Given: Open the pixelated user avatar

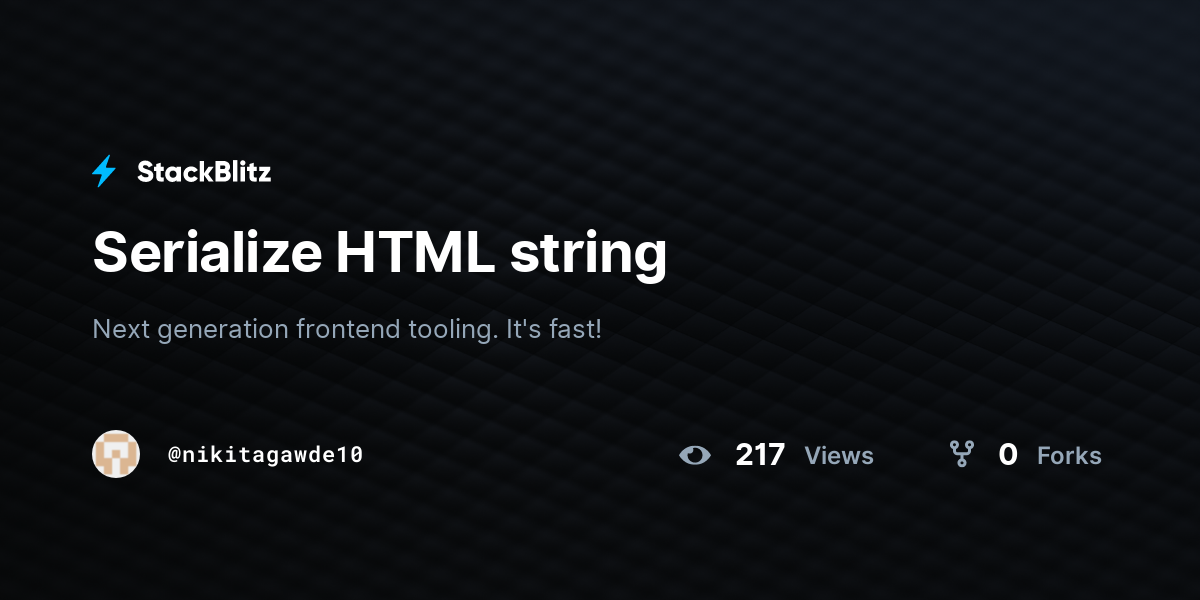Looking at the screenshot, I should pyautogui.click(x=116, y=454).
